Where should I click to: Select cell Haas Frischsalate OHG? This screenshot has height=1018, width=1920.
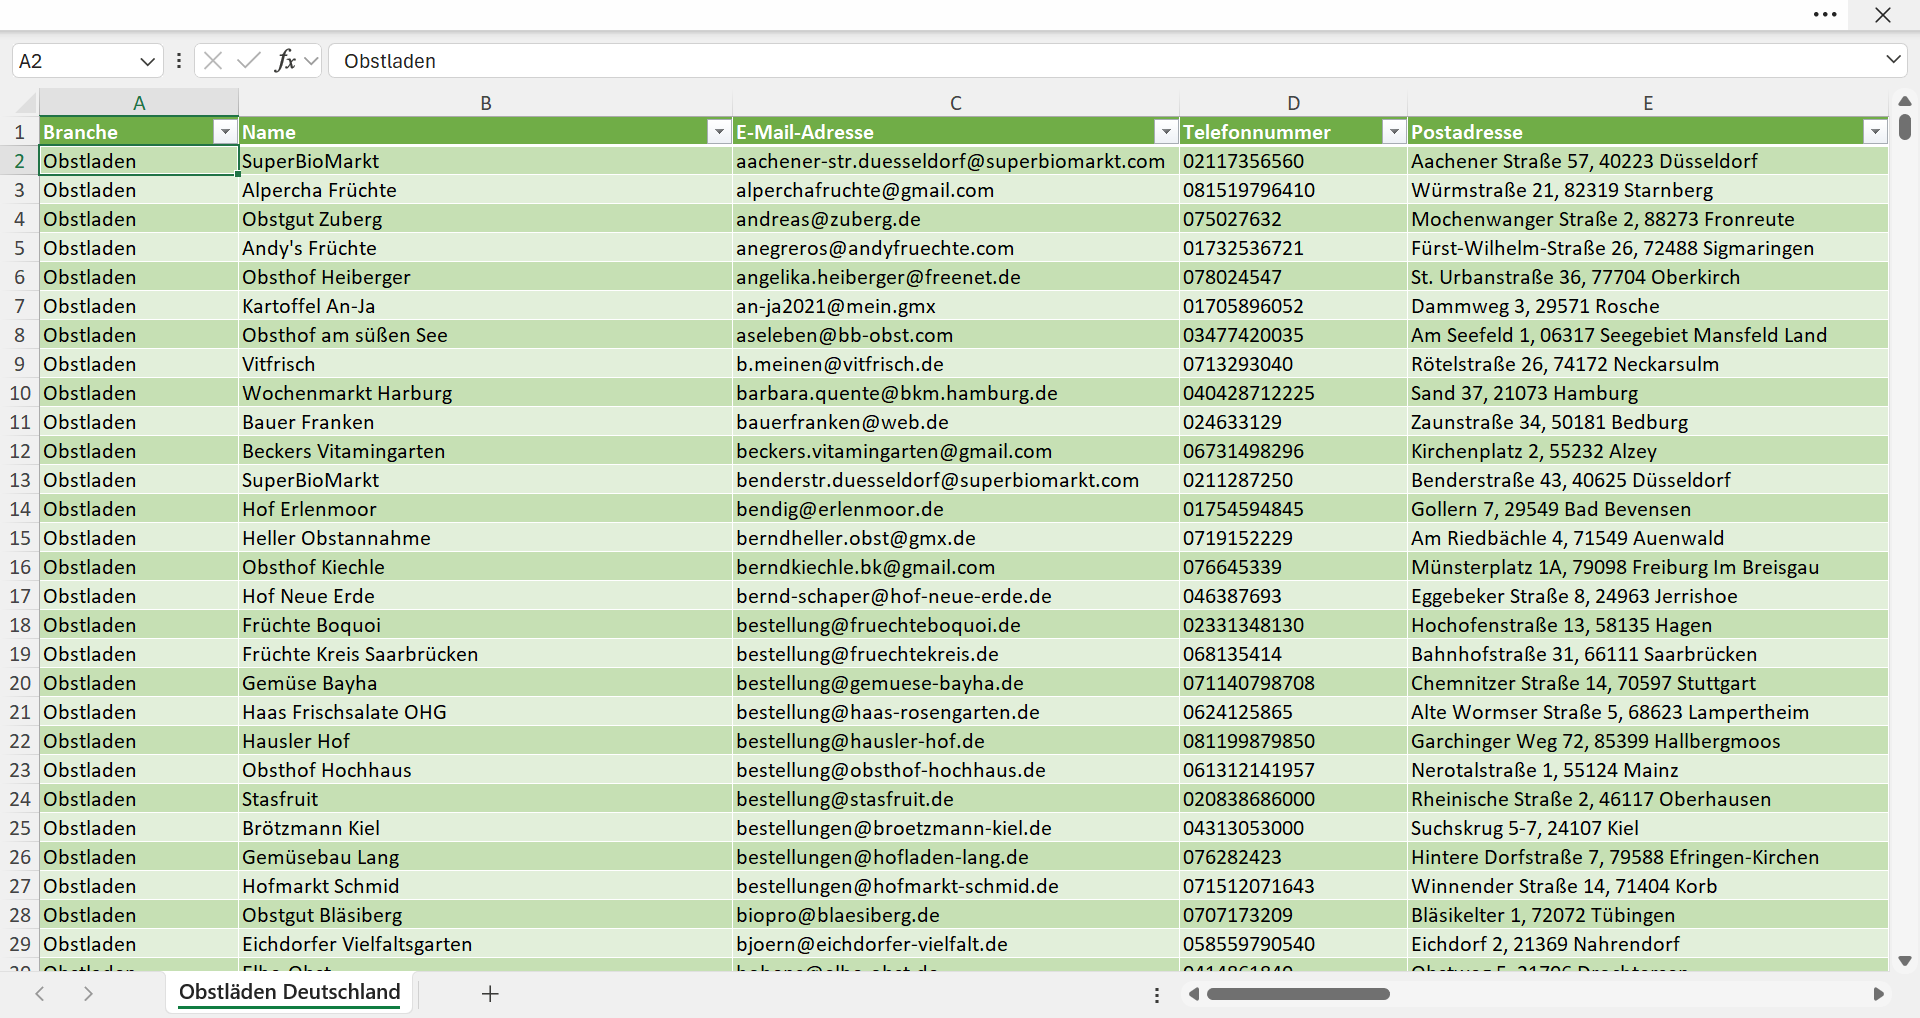pos(486,712)
